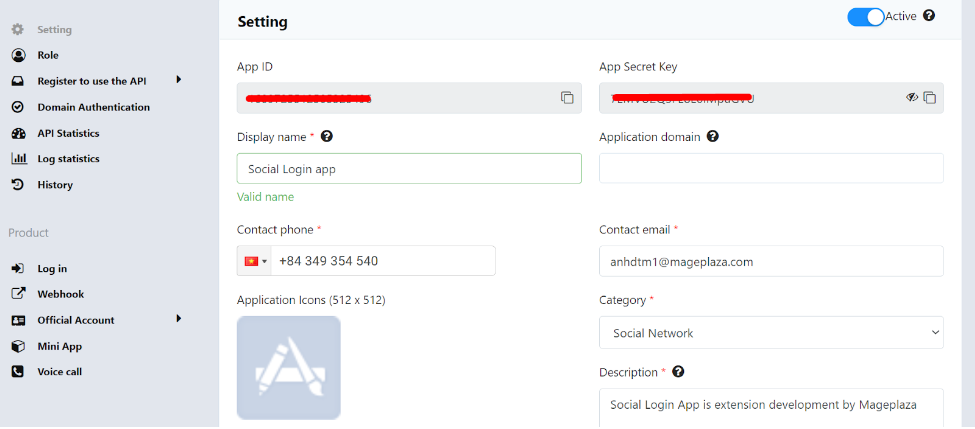Open the API Statistics menu item
975x429 pixels.
pyautogui.click(x=68, y=133)
